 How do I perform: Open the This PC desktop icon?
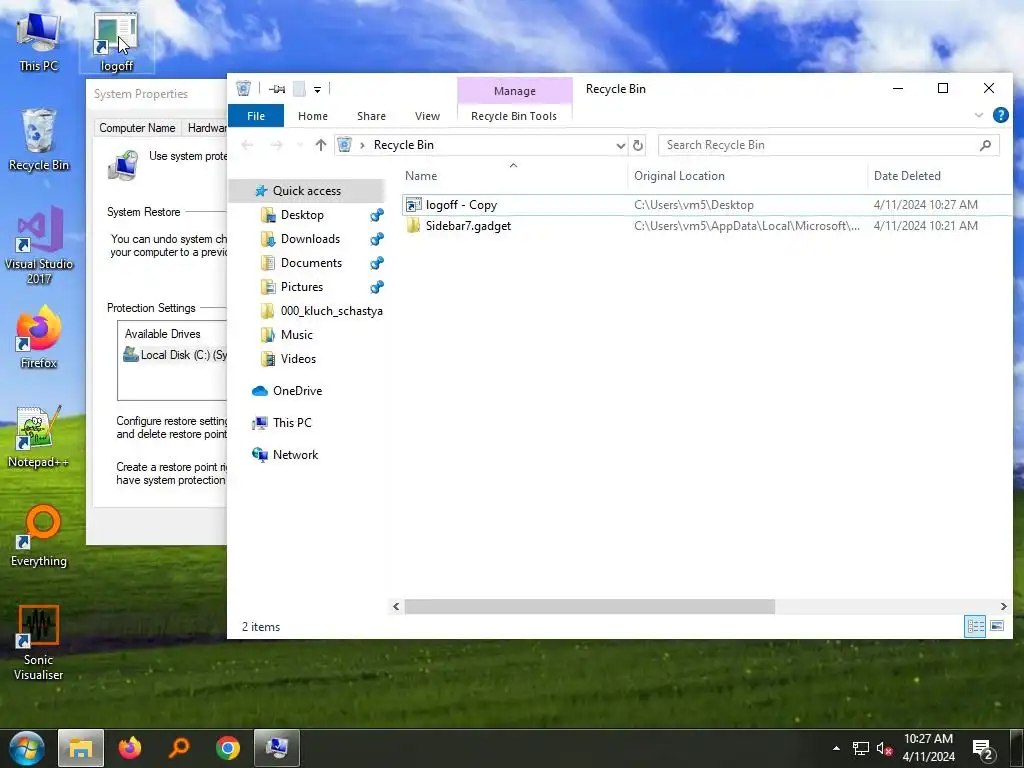pyautogui.click(x=38, y=41)
